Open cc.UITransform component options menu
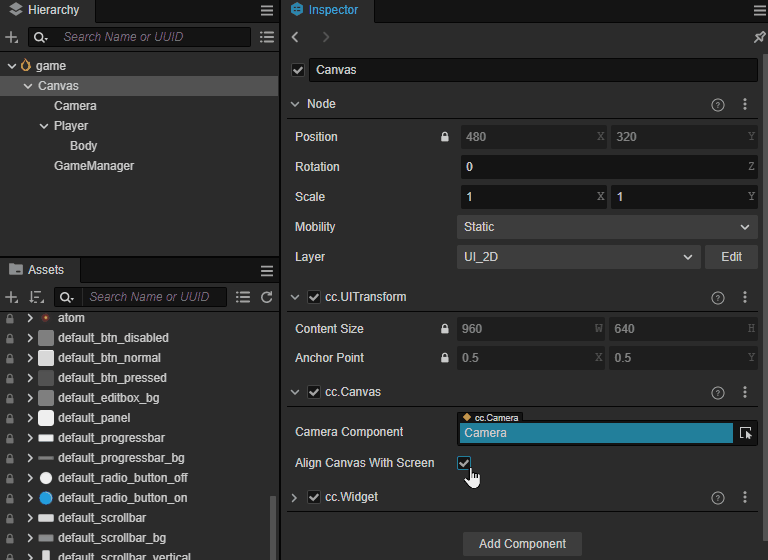This screenshot has width=768, height=560. (x=745, y=297)
